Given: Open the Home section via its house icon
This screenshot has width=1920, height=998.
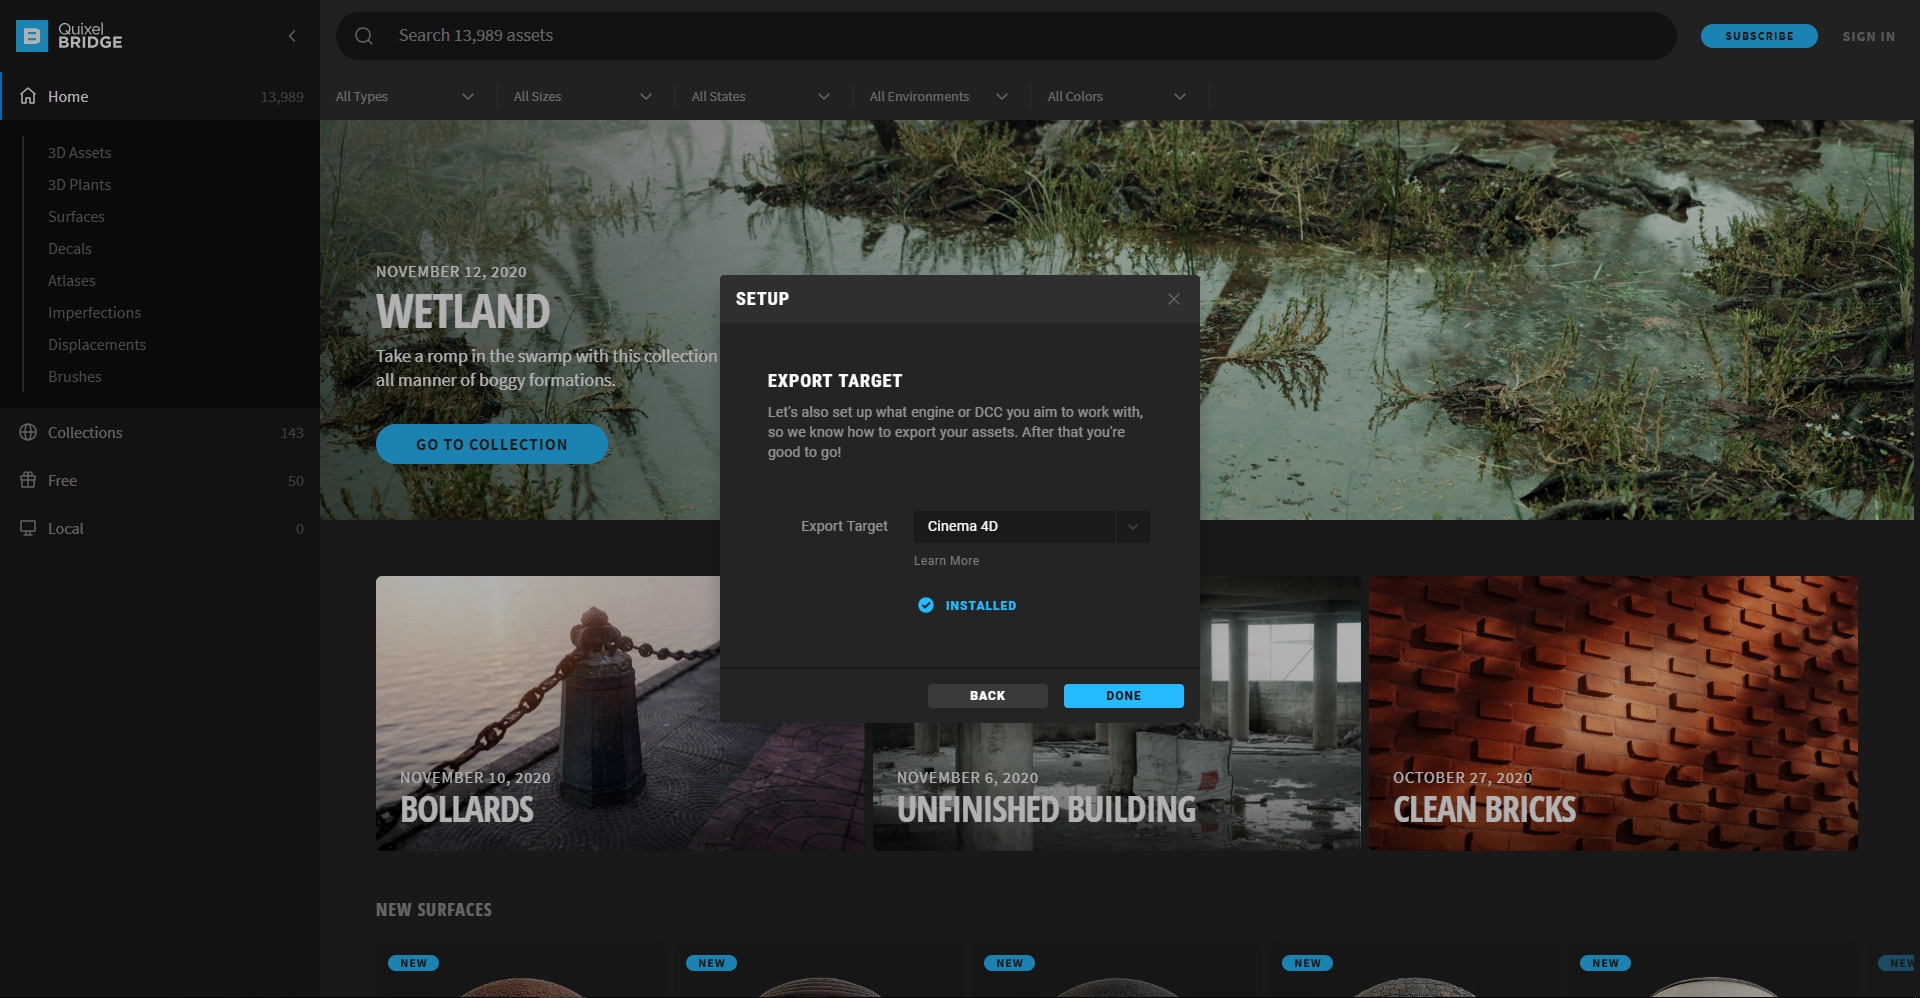Looking at the screenshot, I should 27,96.
